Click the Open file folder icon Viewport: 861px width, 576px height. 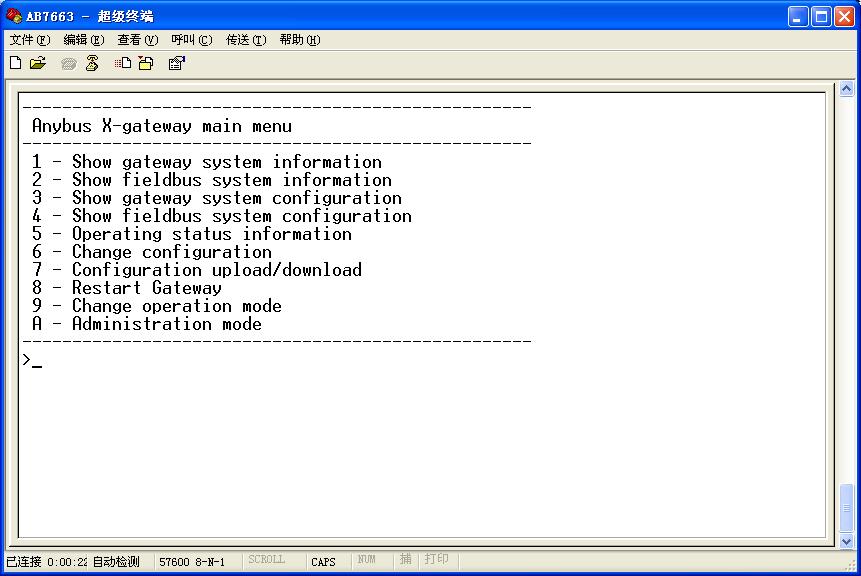coord(38,64)
